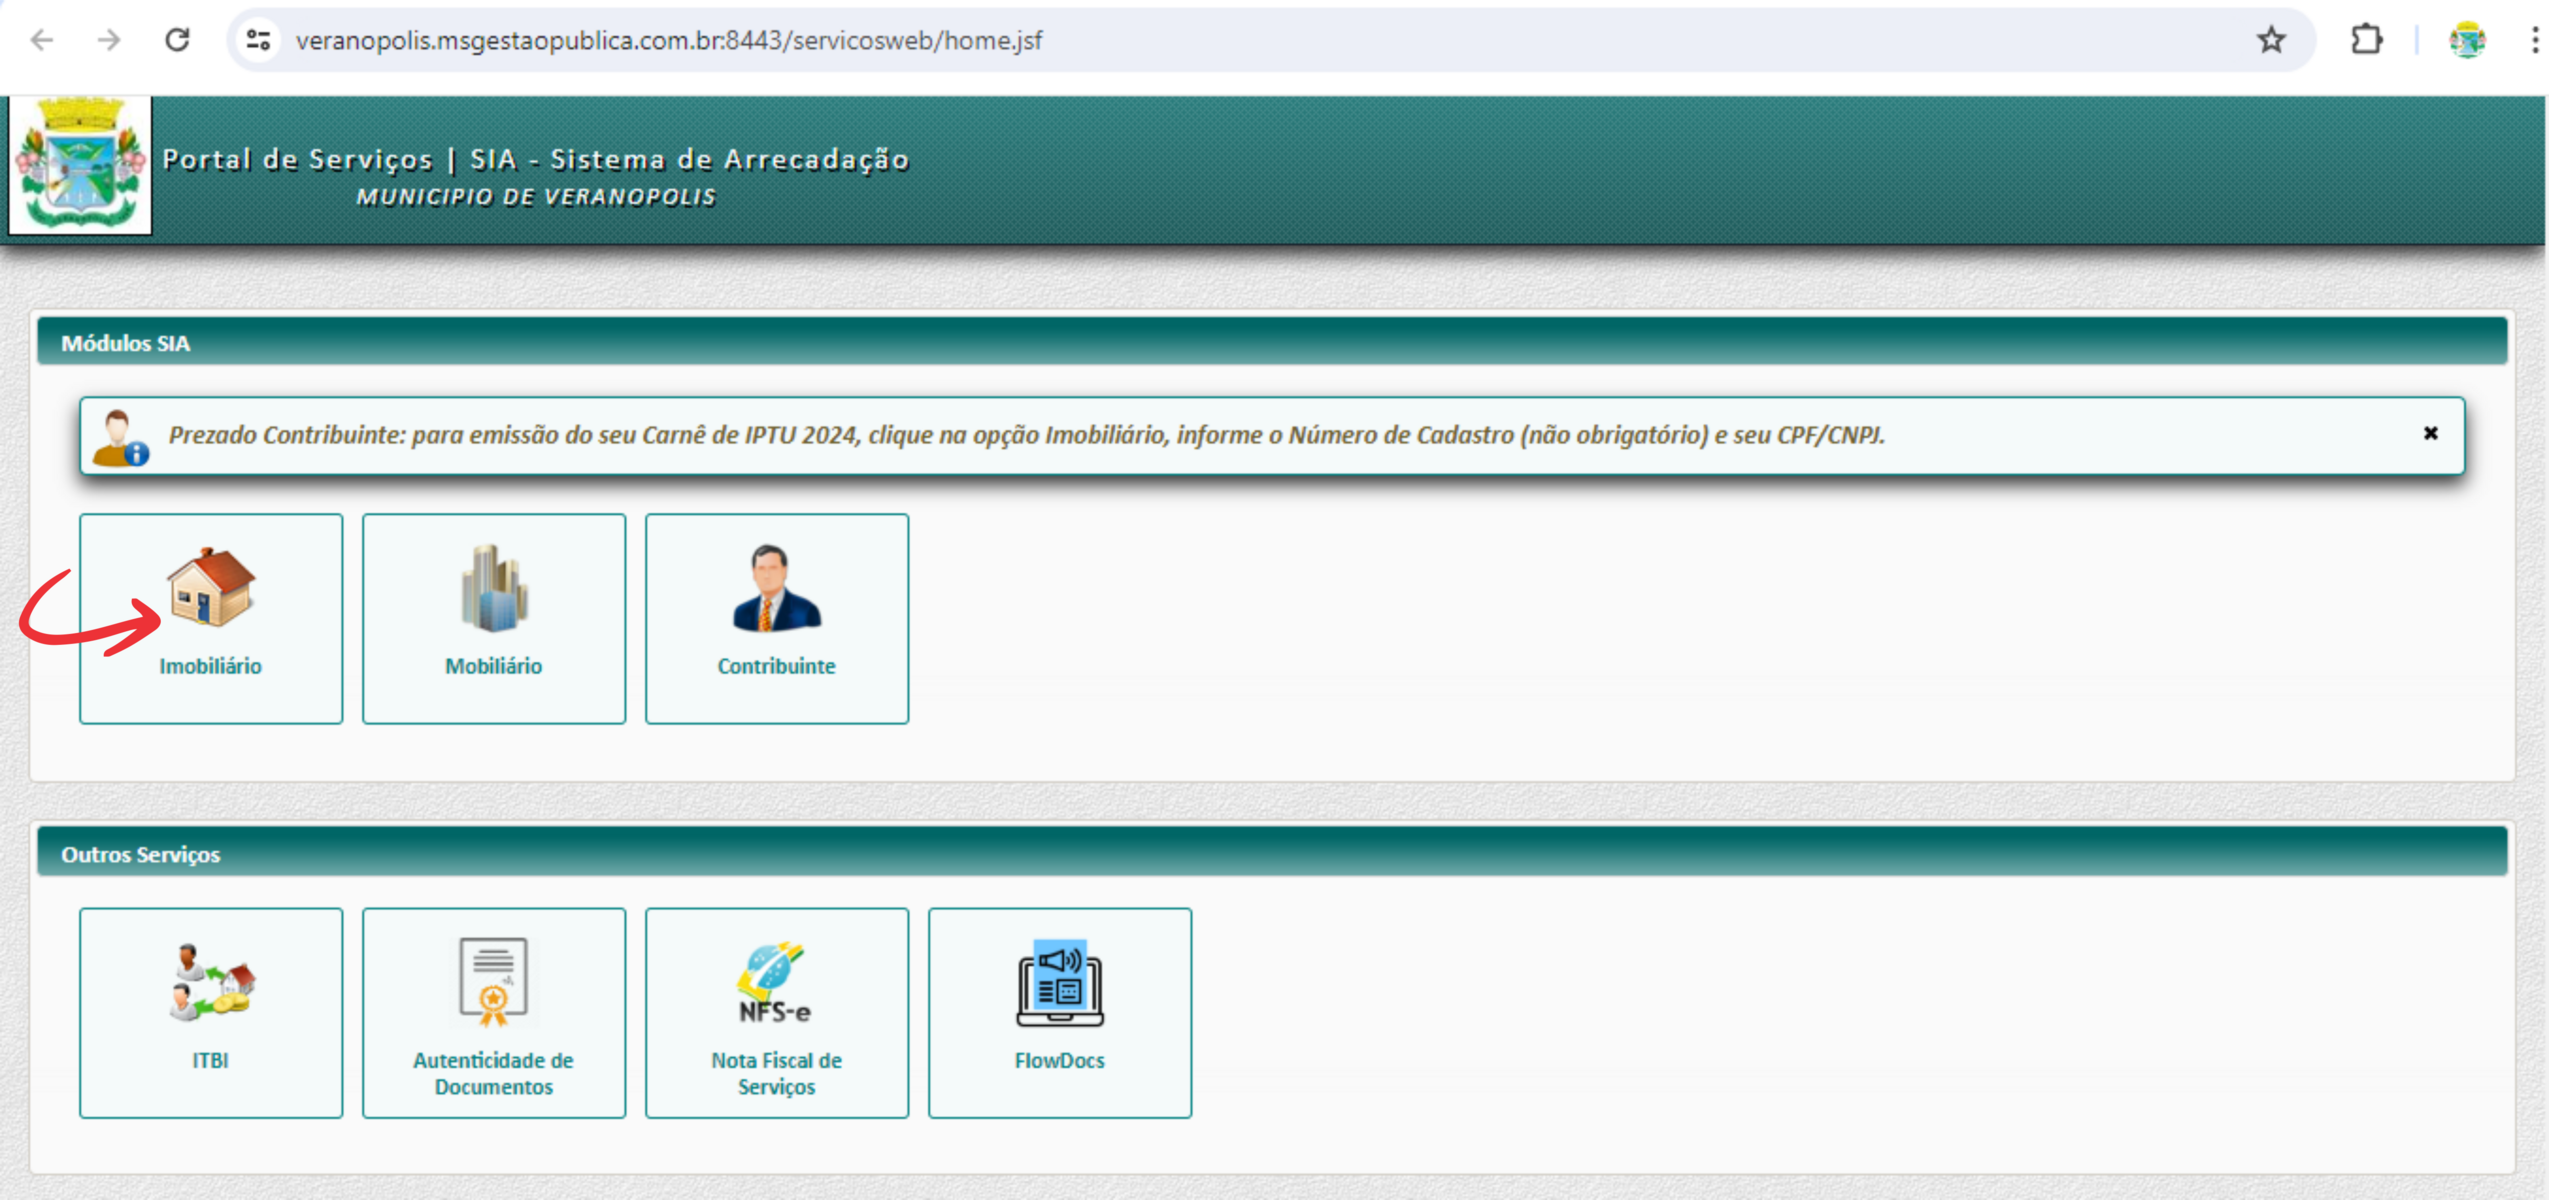Viewport: 2549px width, 1200px height.
Task: Click the browser address bar URL
Action: coord(668,40)
